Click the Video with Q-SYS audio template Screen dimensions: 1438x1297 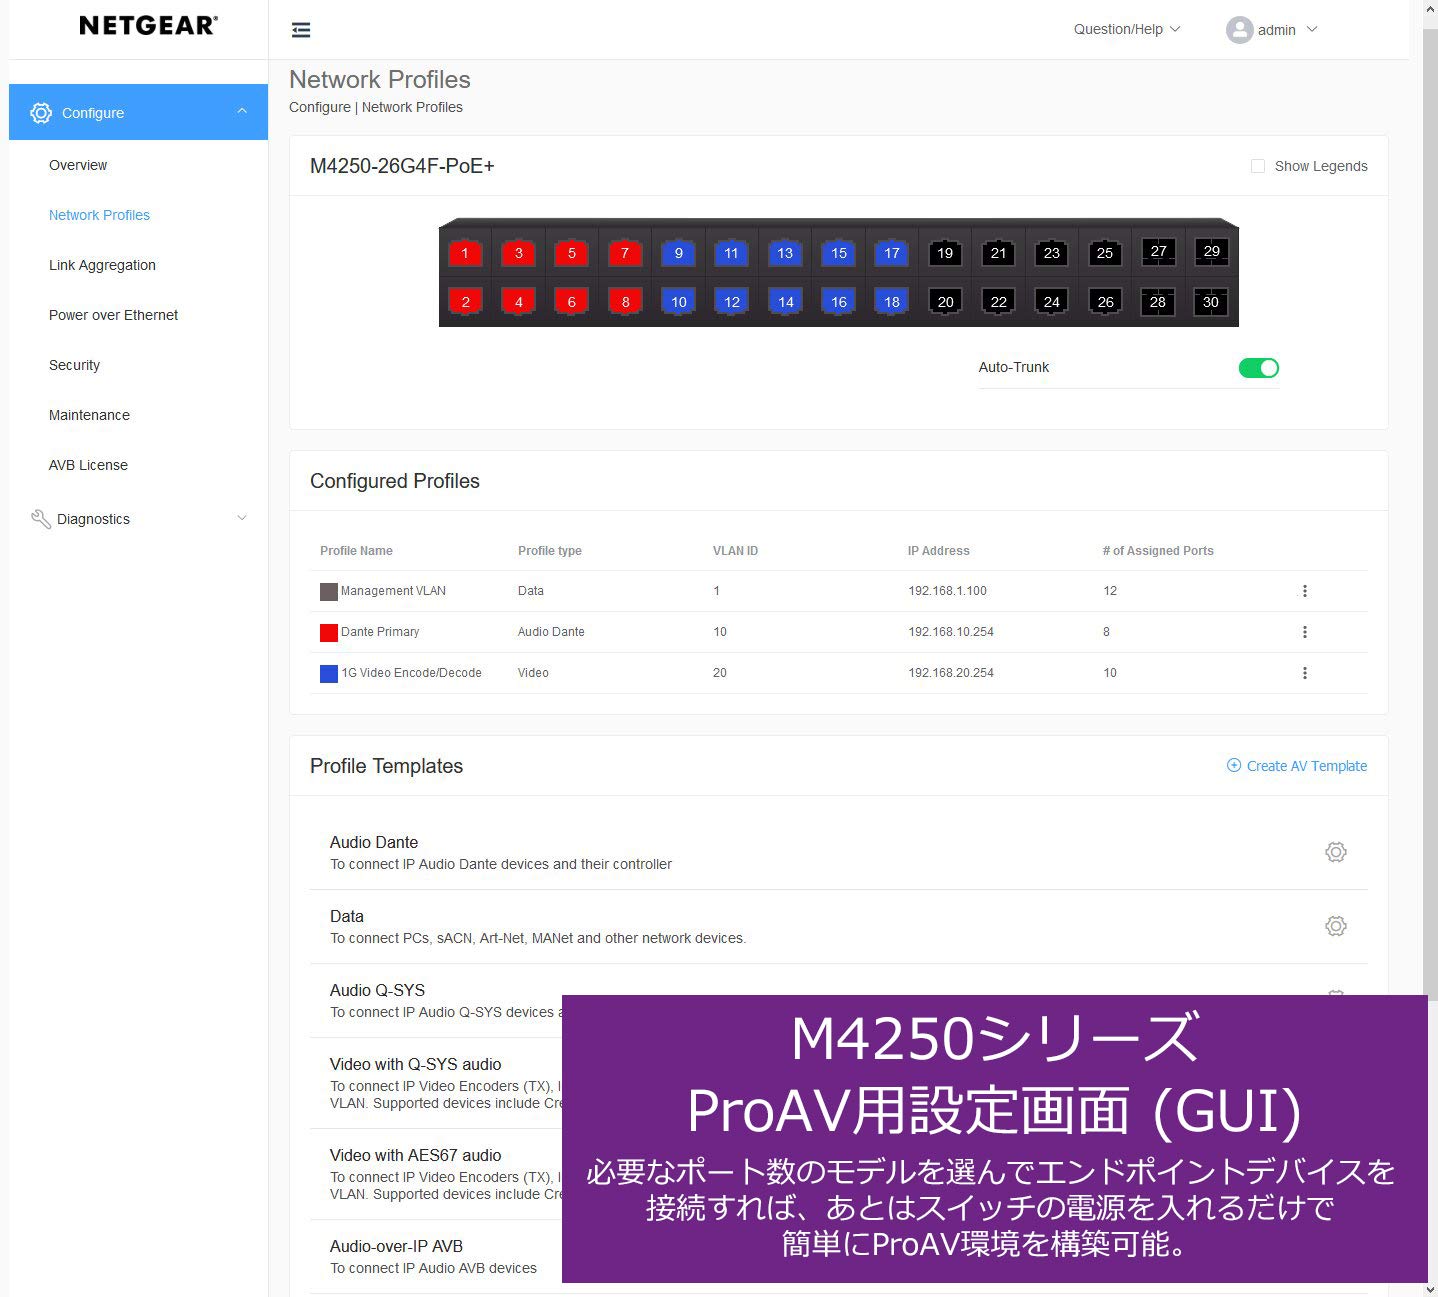click(416, 1064)
